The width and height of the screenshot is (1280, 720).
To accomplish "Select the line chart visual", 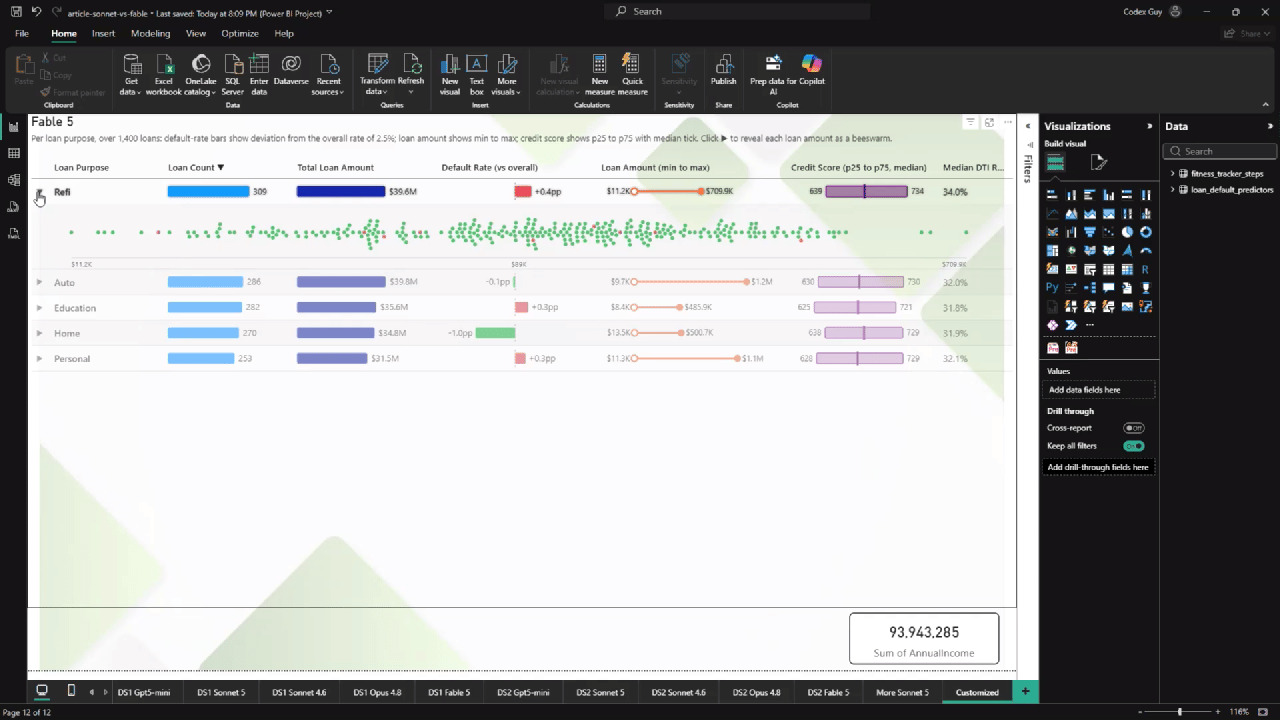I will click(1052, 213).
